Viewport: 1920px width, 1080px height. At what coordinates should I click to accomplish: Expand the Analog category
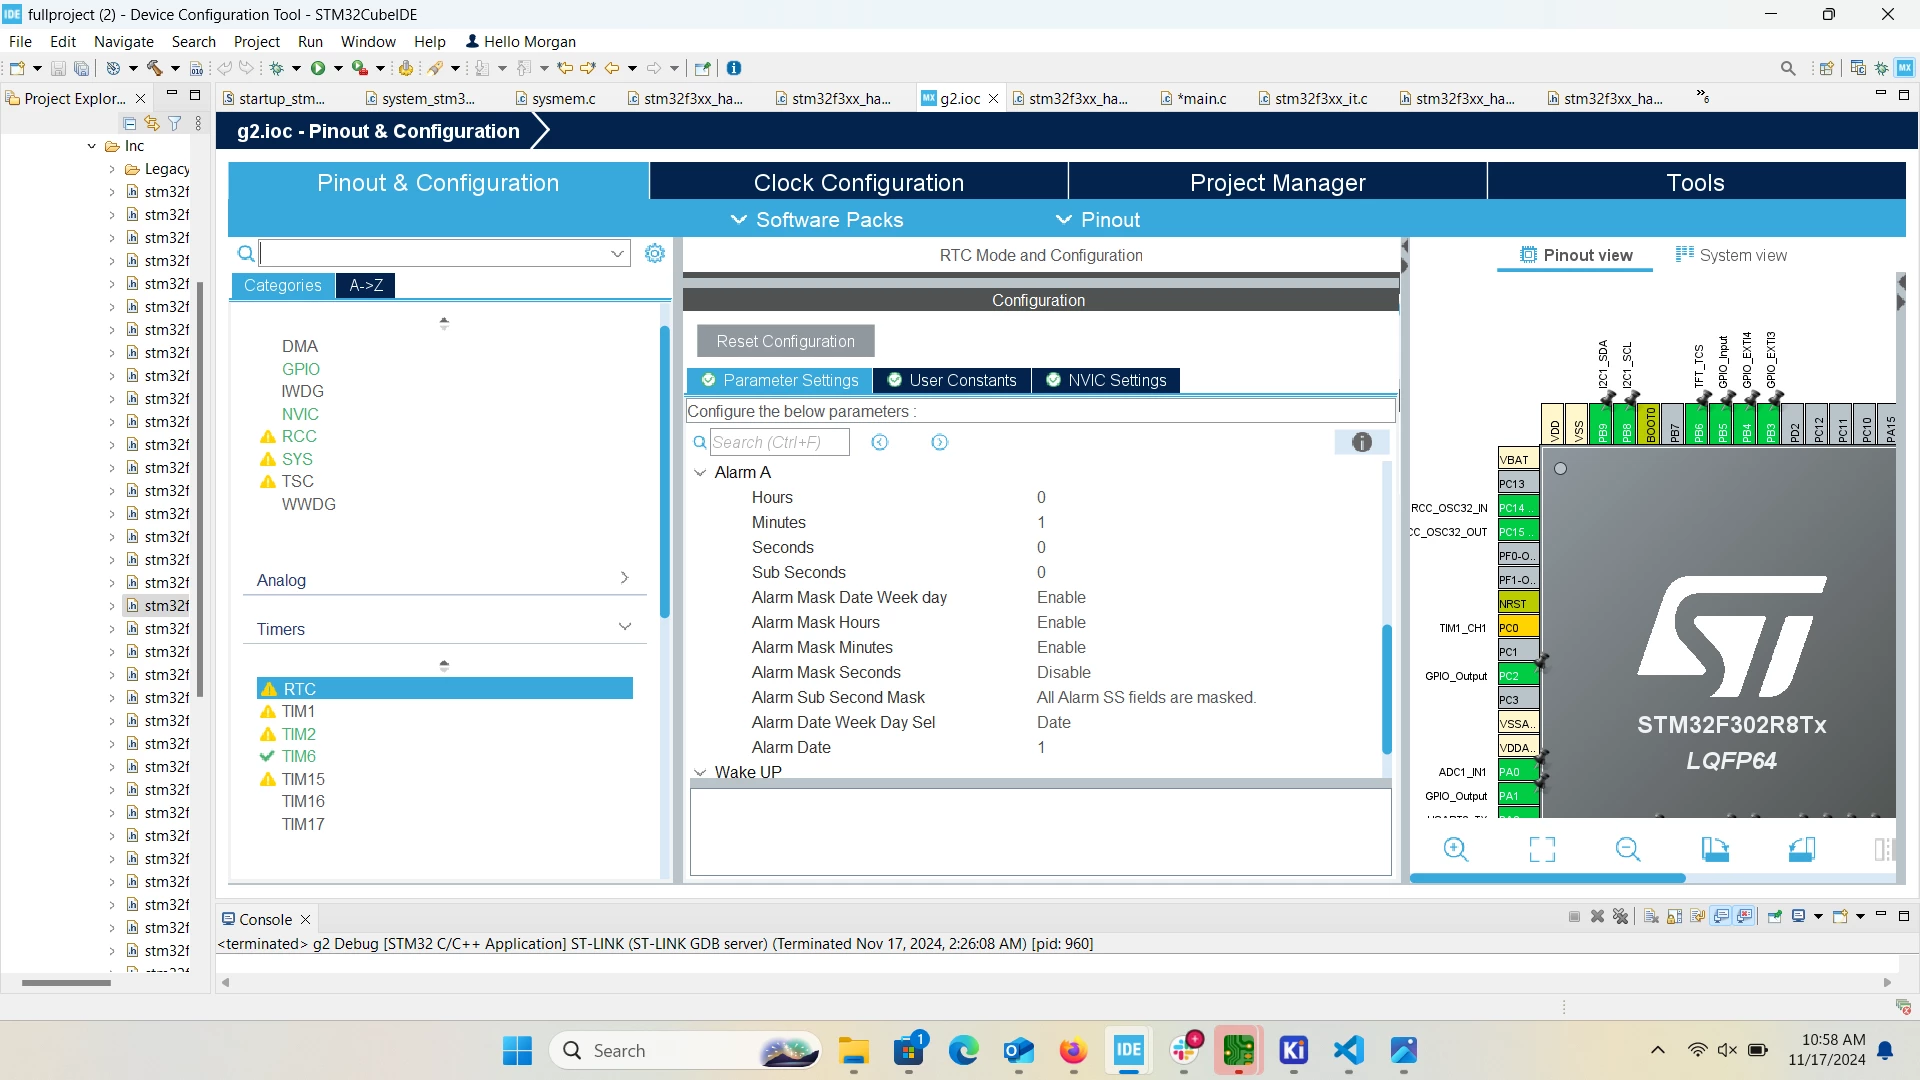coord(444,580)
